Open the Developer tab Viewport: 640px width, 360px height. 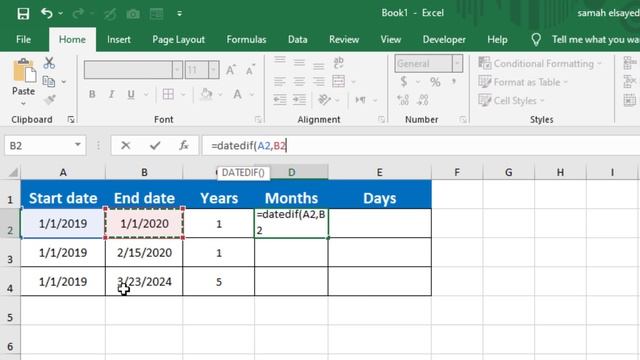point(444,40)
